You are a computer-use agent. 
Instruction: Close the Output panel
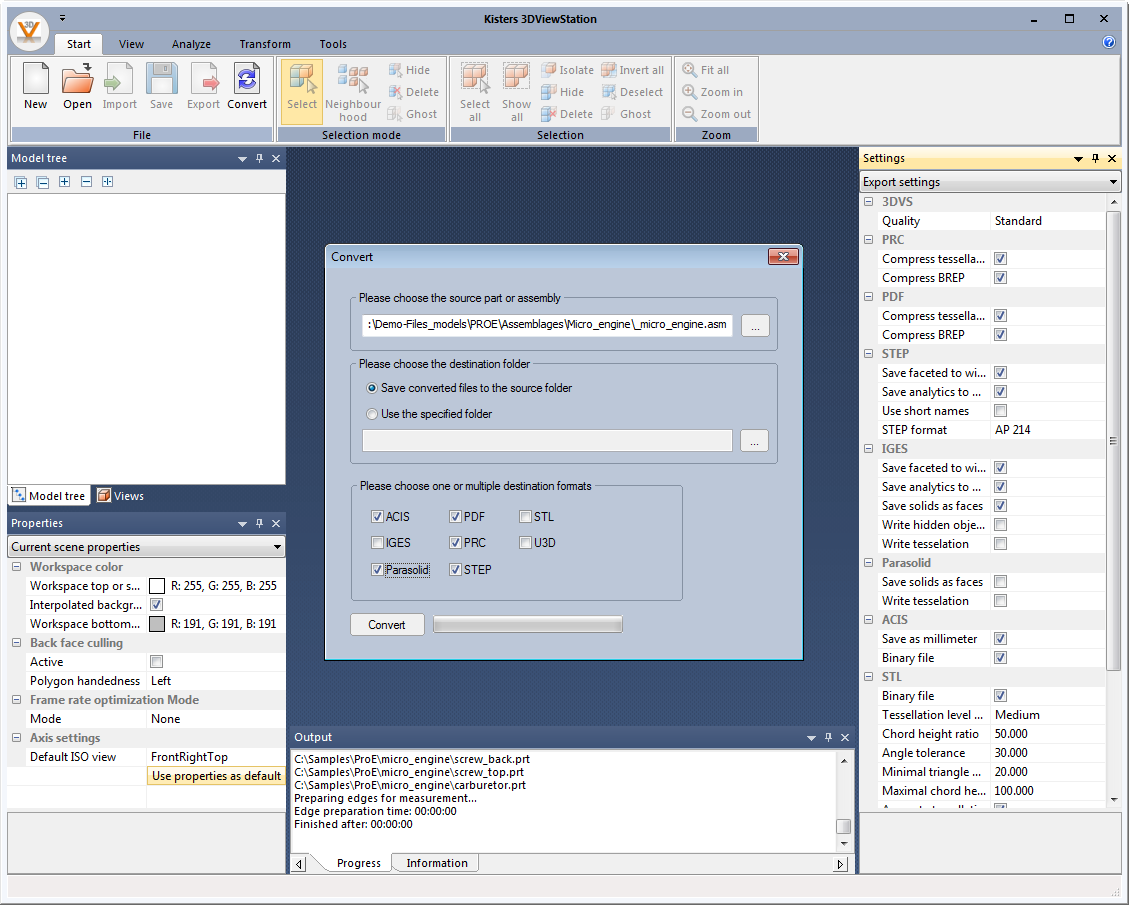click(845, 737)
